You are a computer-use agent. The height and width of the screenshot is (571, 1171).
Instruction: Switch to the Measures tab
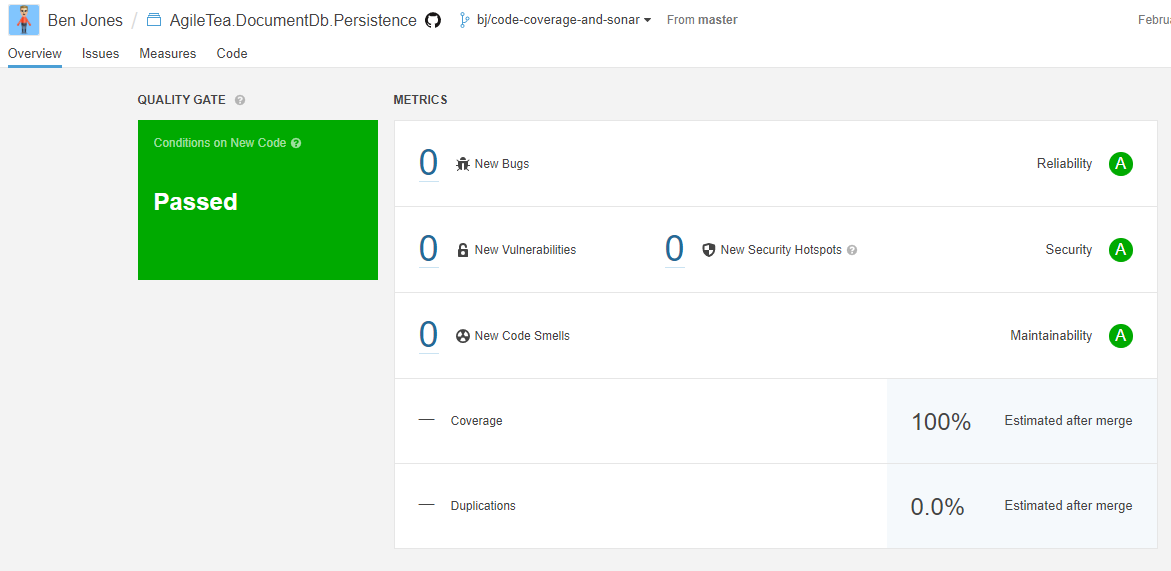pos(167,54)
